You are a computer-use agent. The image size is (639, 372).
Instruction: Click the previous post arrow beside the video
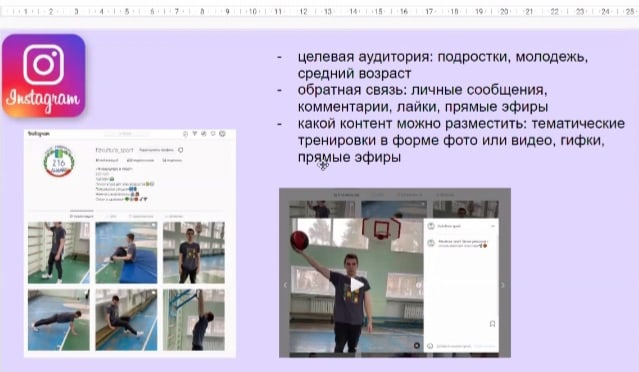(285, 285)
